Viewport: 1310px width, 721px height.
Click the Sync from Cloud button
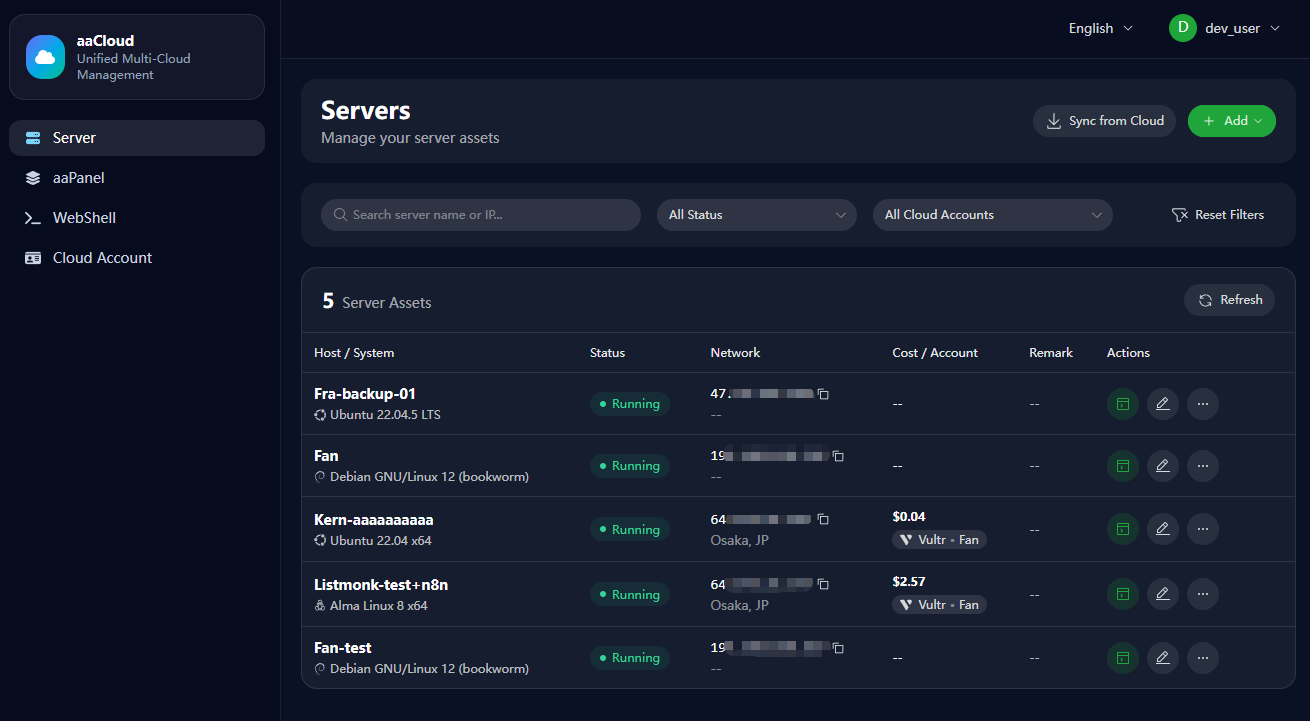pos(1104,121)
